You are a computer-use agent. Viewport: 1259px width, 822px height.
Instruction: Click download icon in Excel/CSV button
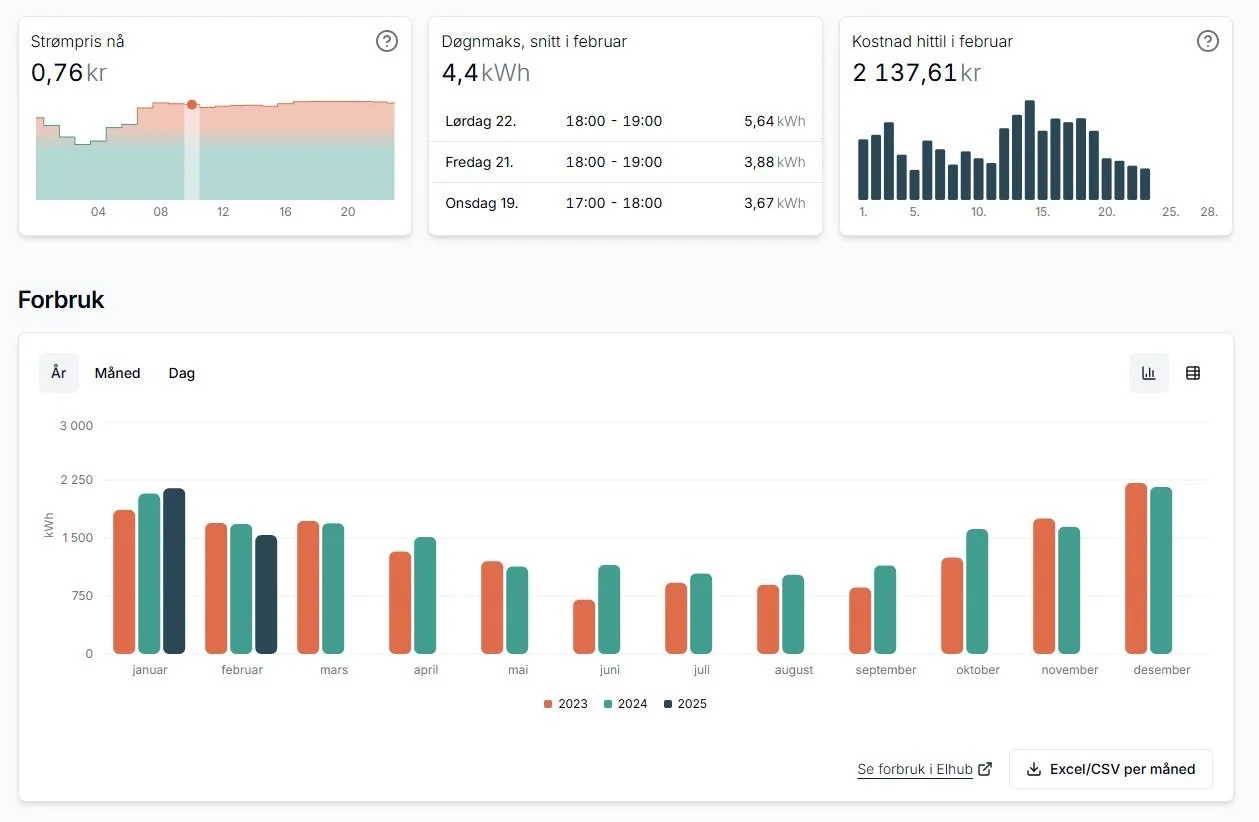(x=1034, y=769)
